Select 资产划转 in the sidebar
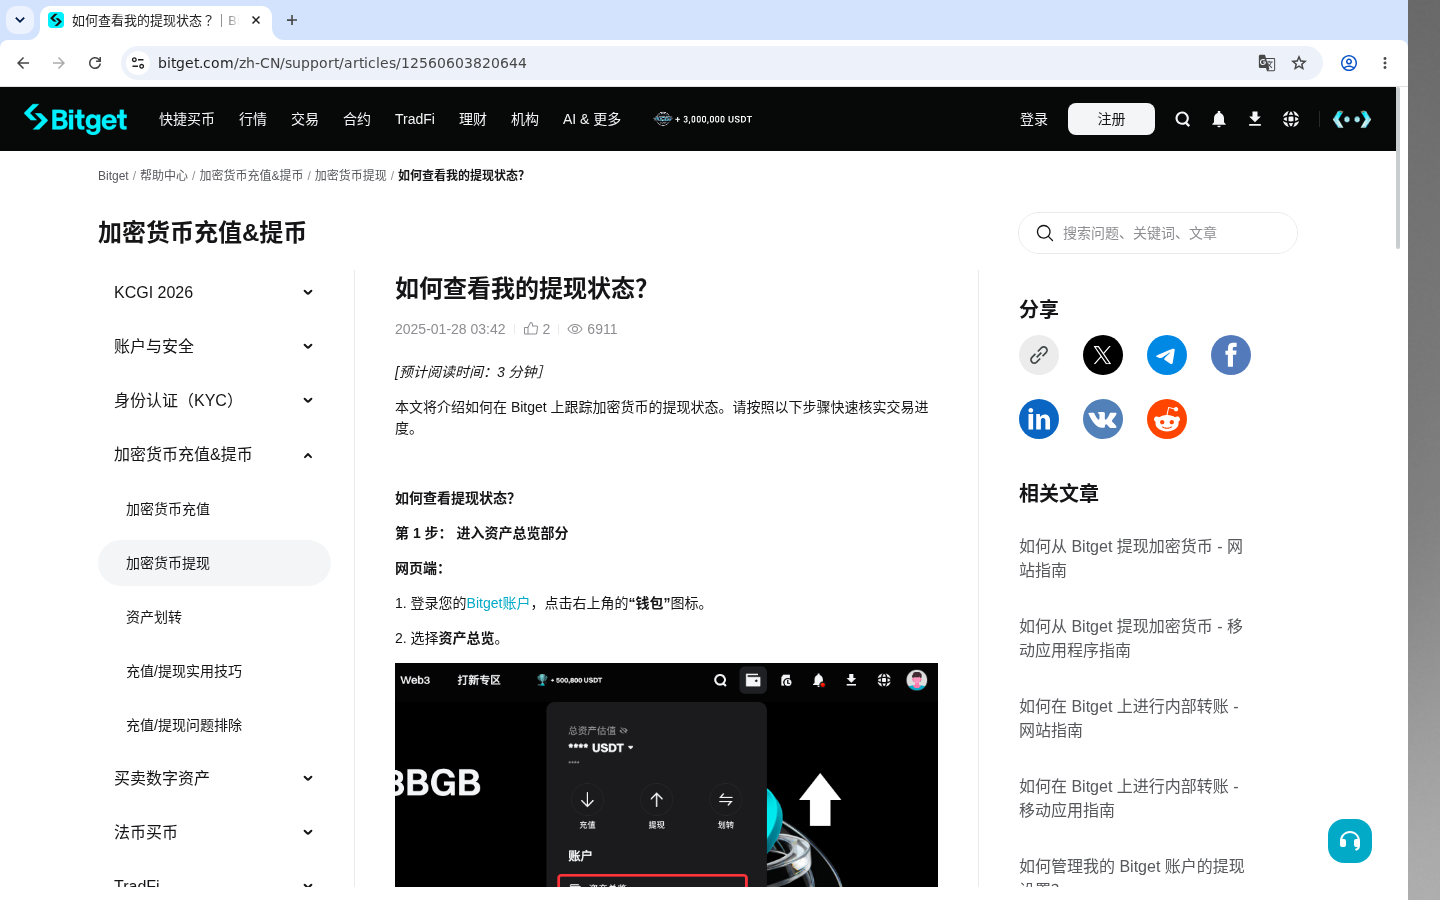Screen dimensions: 1440x900 click(x=214, y=617)
